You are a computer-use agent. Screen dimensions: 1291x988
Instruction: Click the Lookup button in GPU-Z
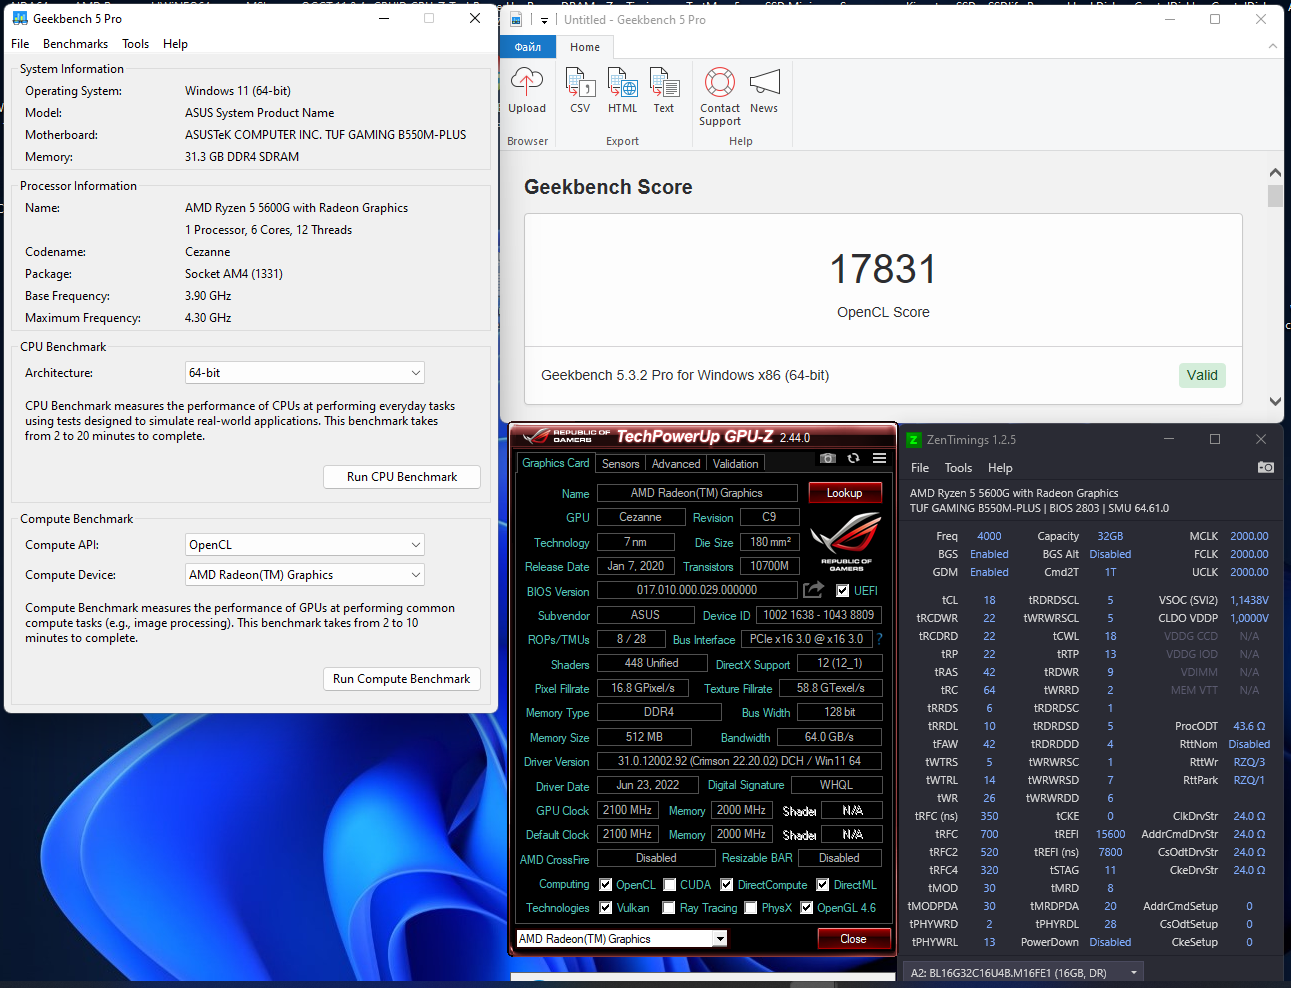point(844,493)
